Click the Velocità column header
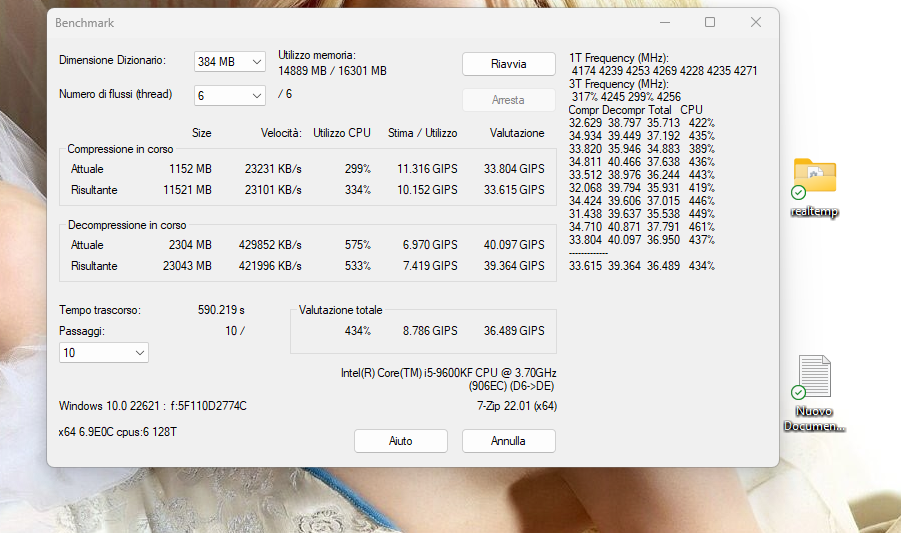Image resolution: width=901 pixels, height=533 pixels. (x=281, y=133)
